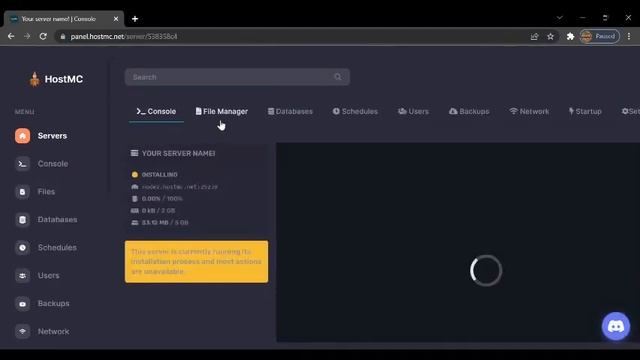Switch to the Startup tab
This screenshot has width=640, height=360.
point(585,111)
